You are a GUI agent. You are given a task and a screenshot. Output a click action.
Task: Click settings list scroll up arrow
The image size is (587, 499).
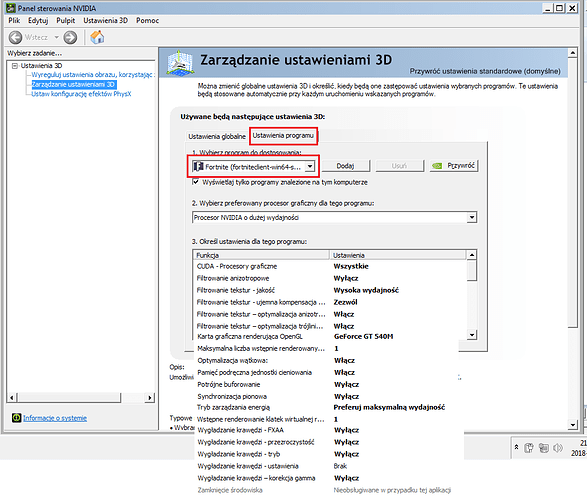(x=472, y=255)
